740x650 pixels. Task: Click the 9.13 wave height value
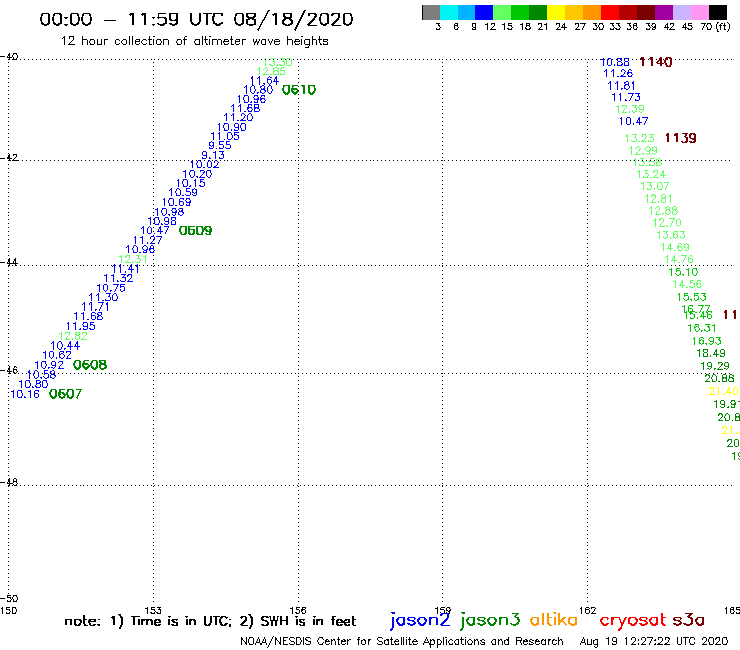(x=213, y=155)
